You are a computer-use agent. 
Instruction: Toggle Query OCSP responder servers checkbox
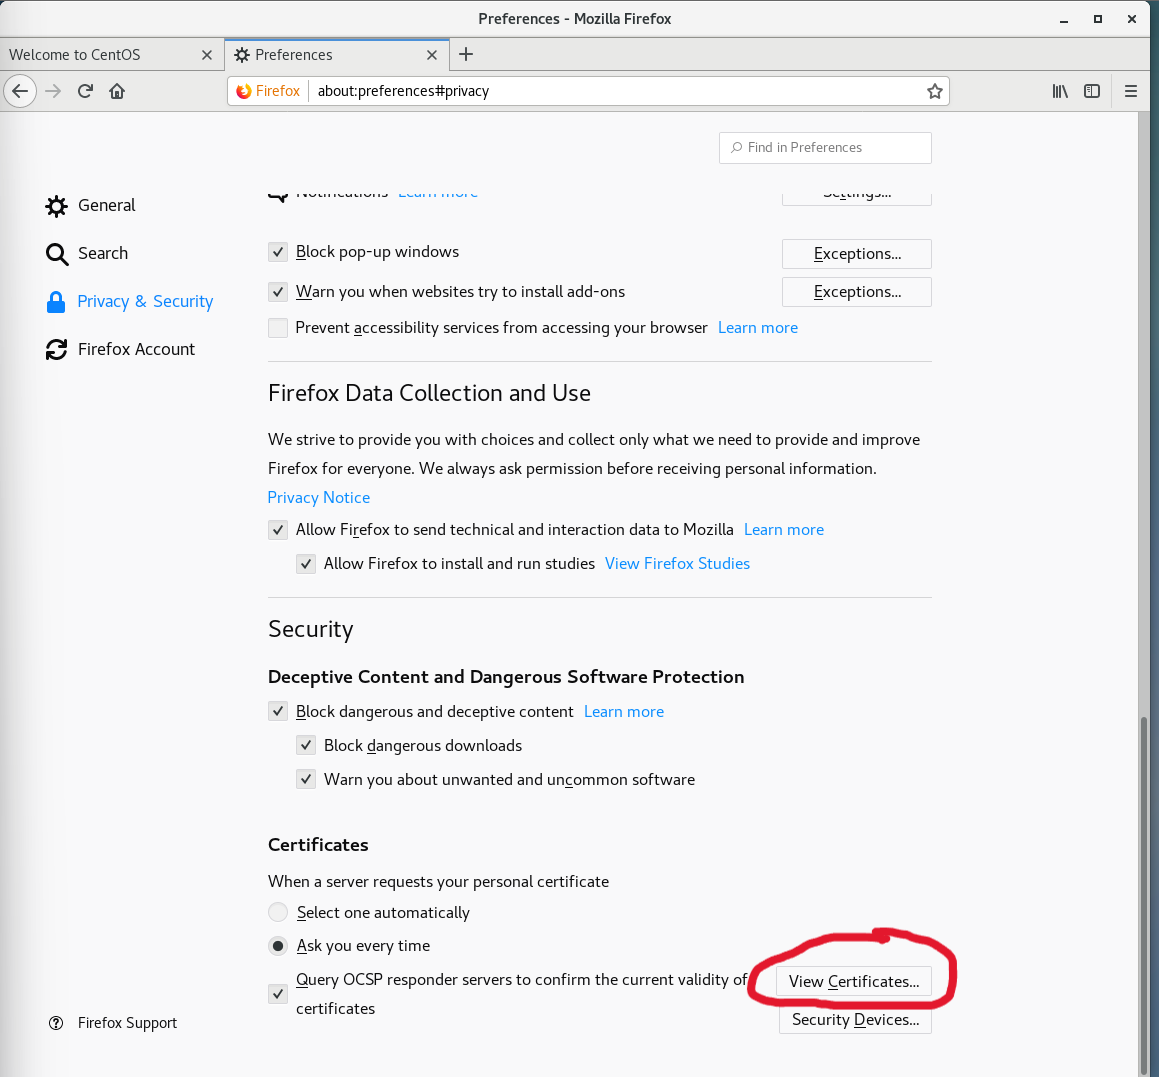(278, 994)
